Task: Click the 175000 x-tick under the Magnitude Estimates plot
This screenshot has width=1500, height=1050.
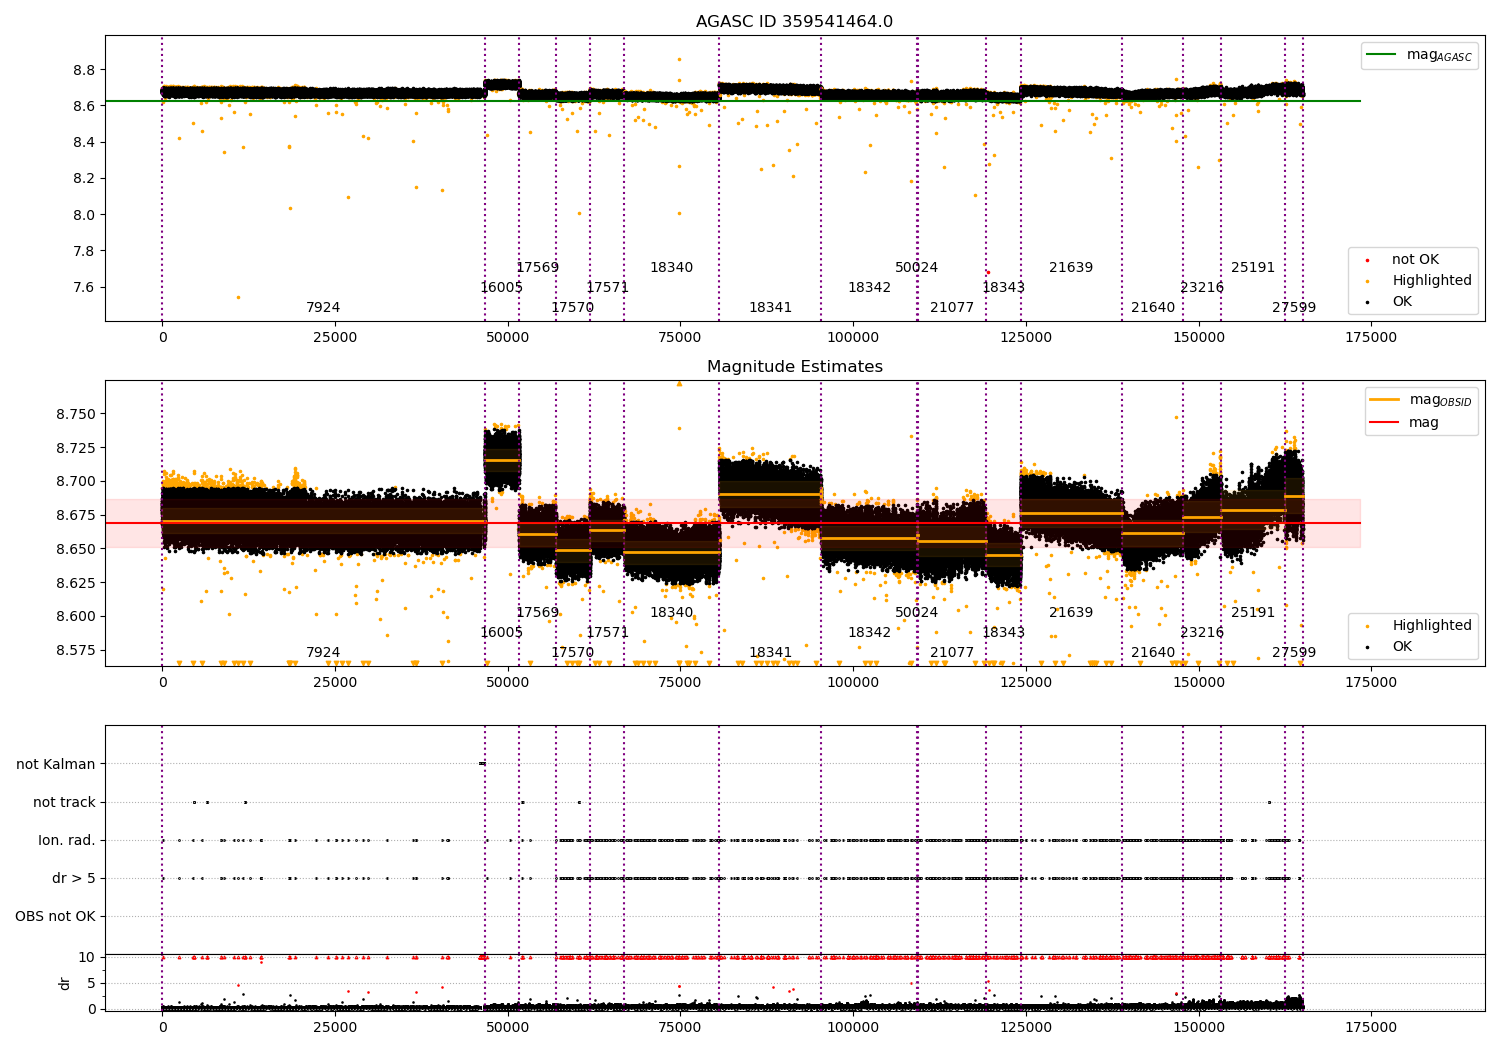Action: pos(1370,683)
